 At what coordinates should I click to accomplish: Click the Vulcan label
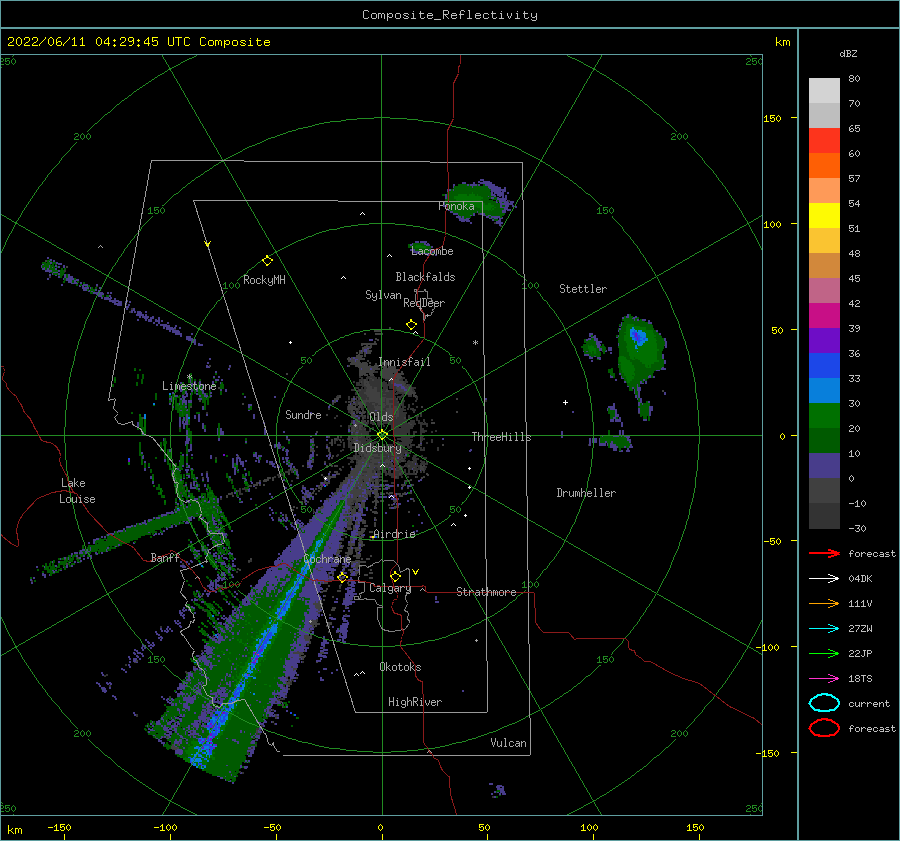click(x=508, y=743)
